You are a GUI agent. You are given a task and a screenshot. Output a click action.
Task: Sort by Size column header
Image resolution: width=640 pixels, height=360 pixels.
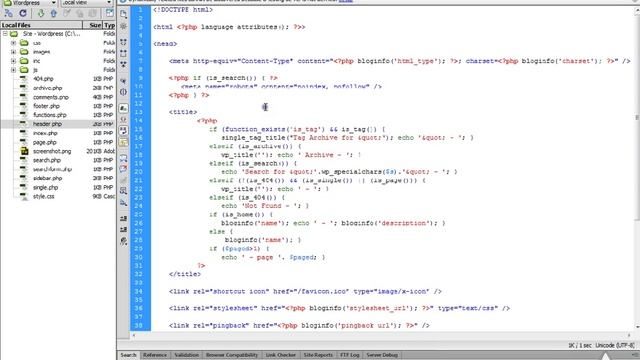click(x=93, y=25)
